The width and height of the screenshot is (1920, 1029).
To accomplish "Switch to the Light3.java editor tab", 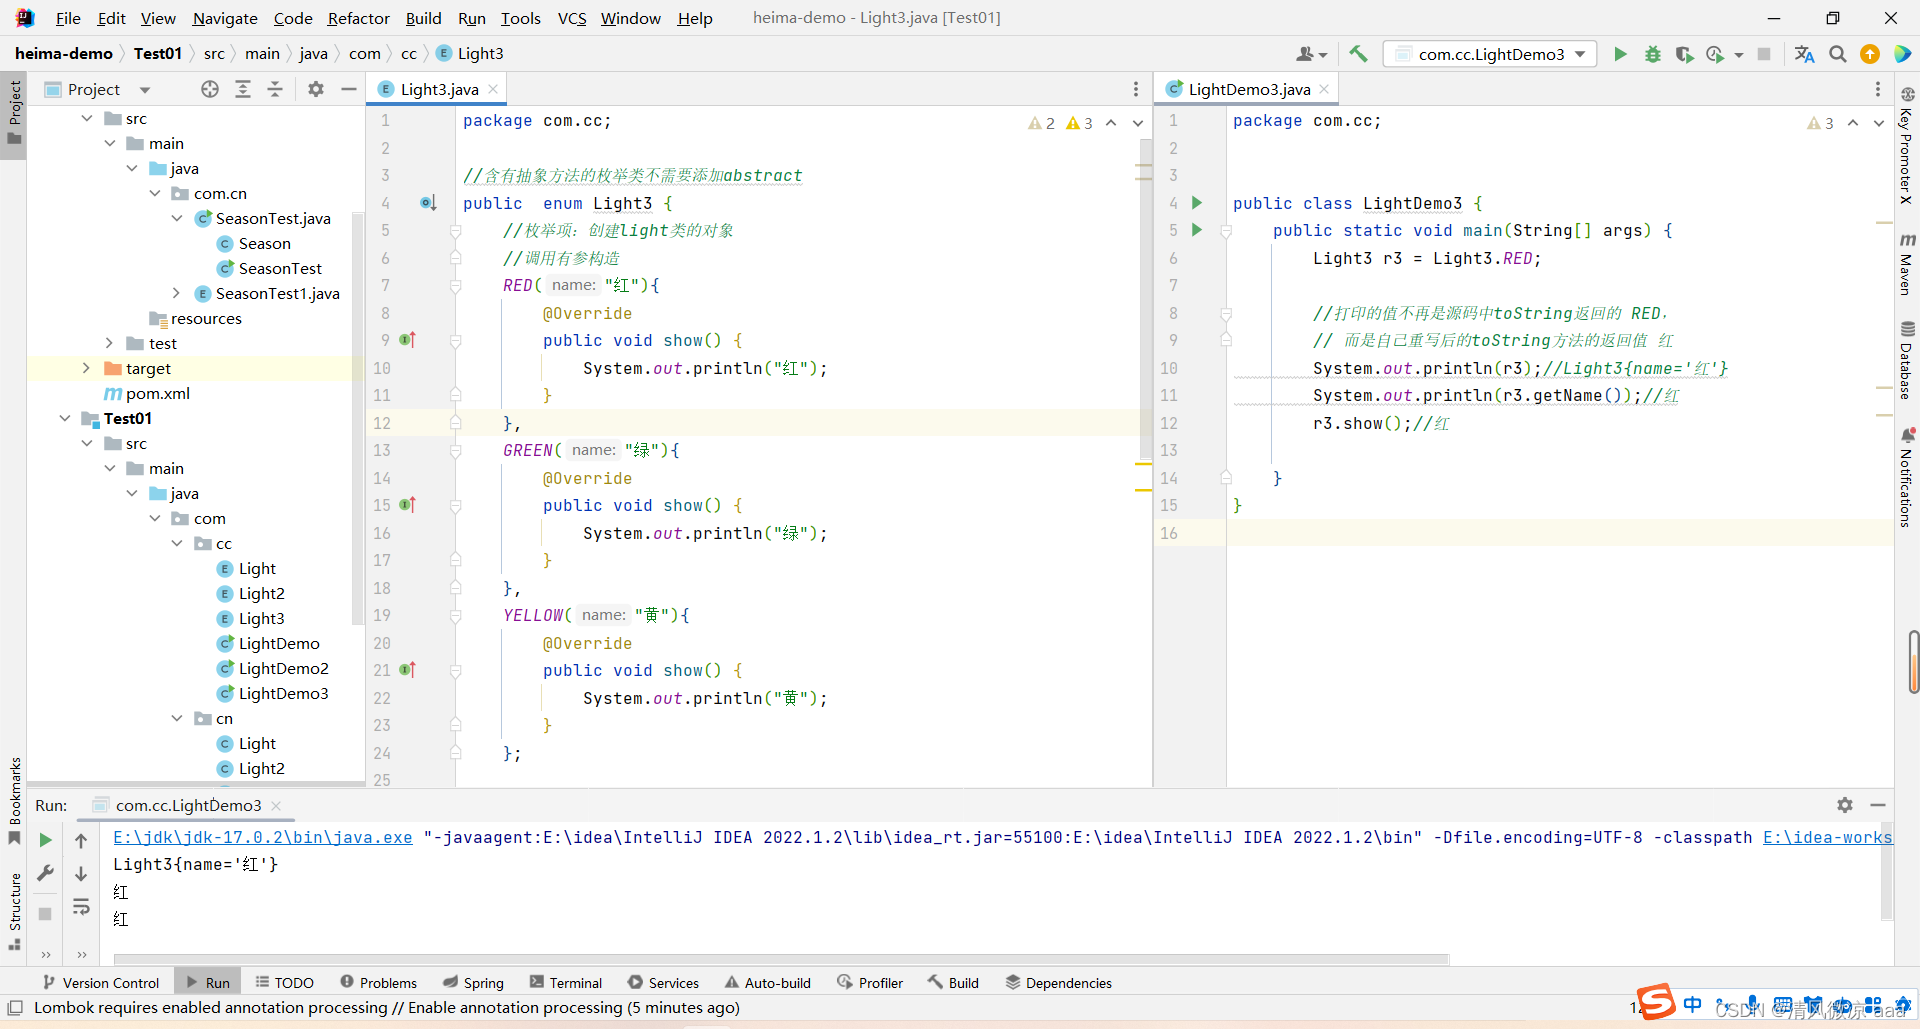I will point(439,89).
